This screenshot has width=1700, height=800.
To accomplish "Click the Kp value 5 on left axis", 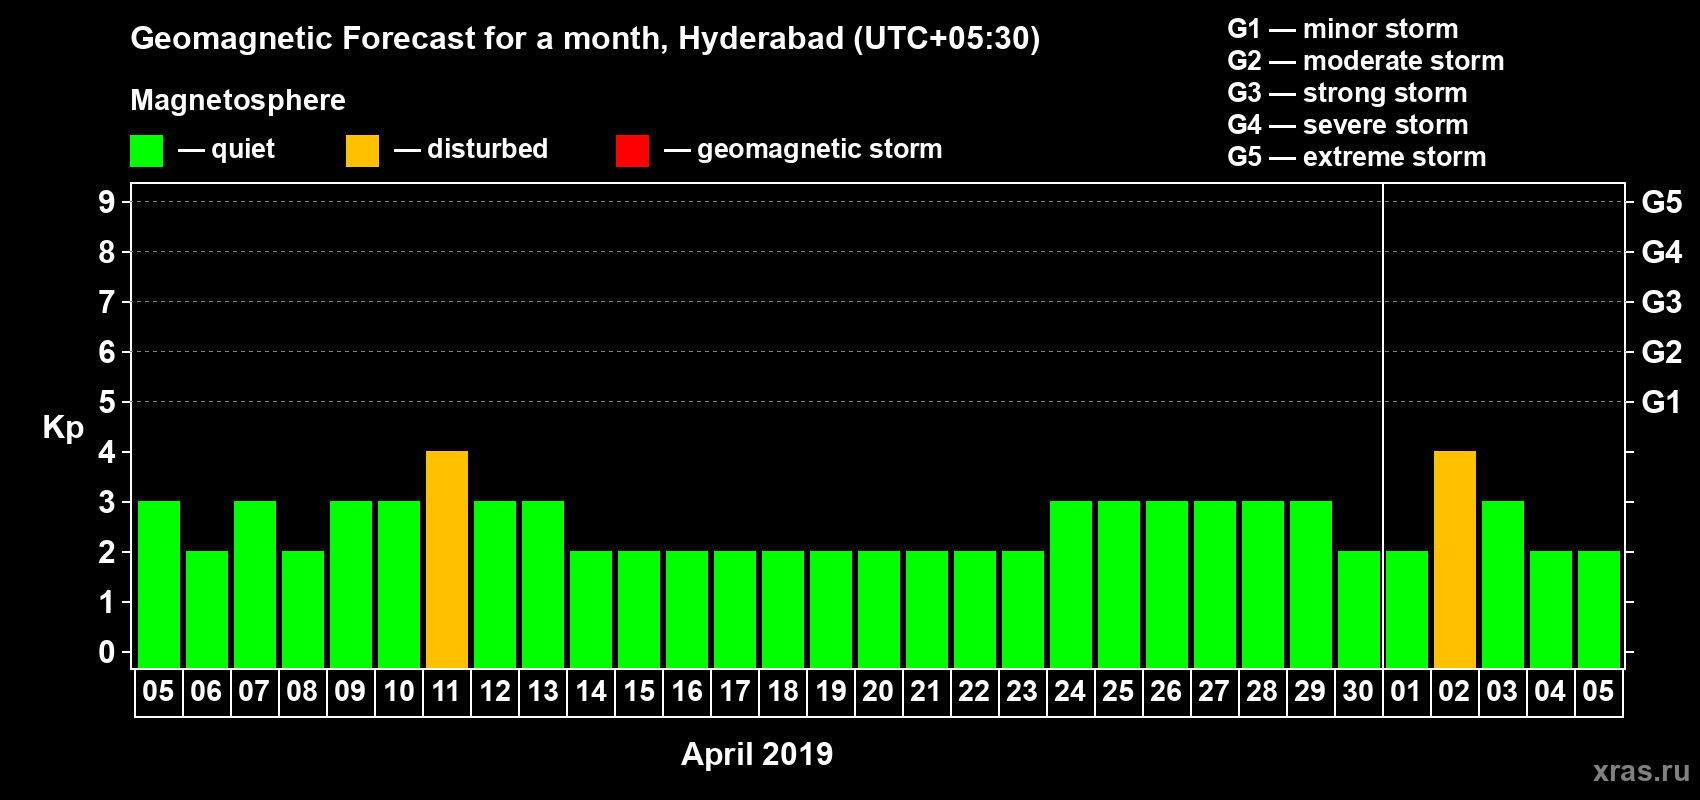I will tap(107, 402).
